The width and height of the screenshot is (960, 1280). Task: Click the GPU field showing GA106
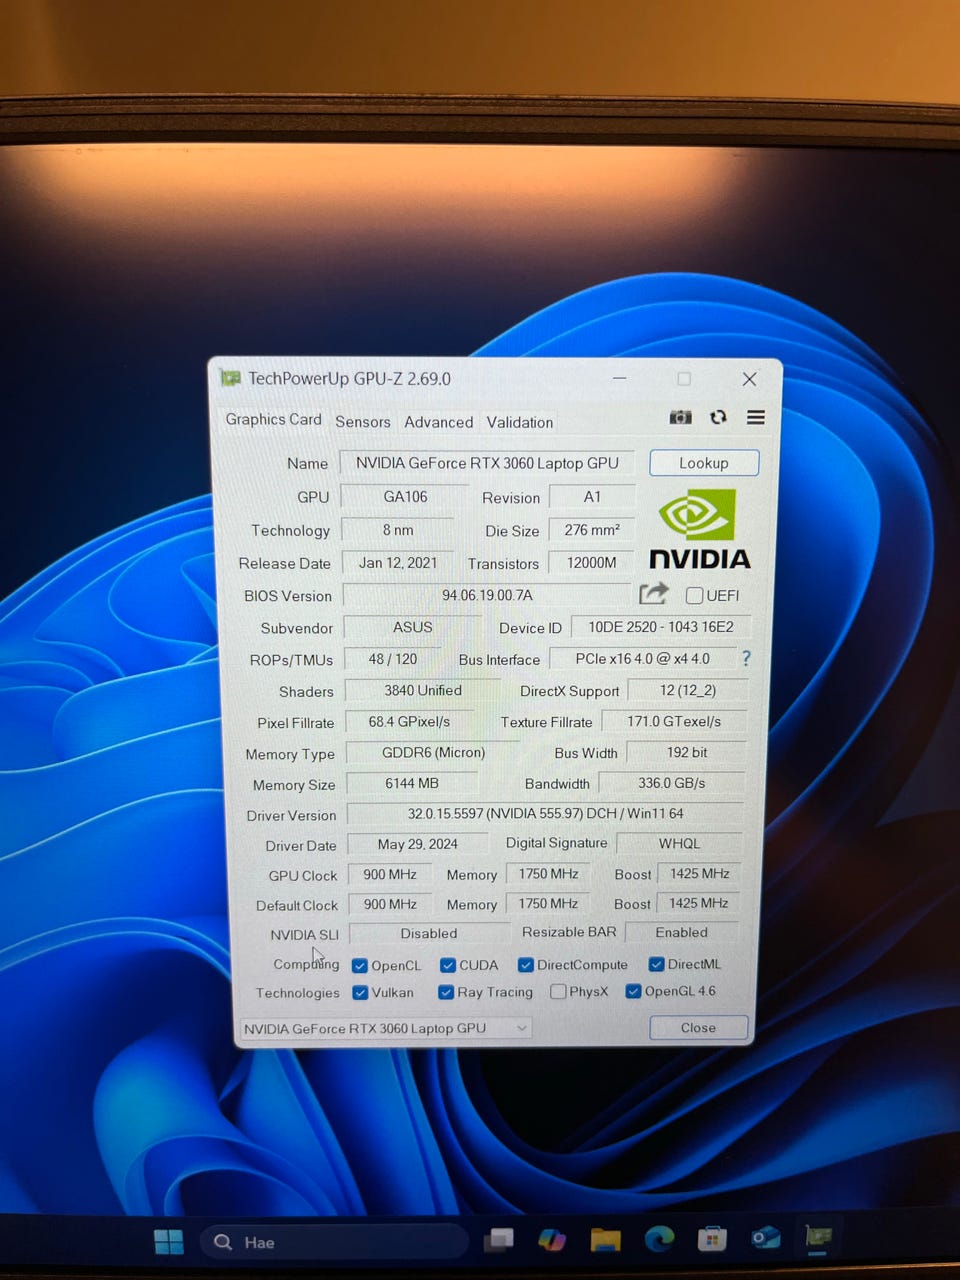[x=405, y=497]
